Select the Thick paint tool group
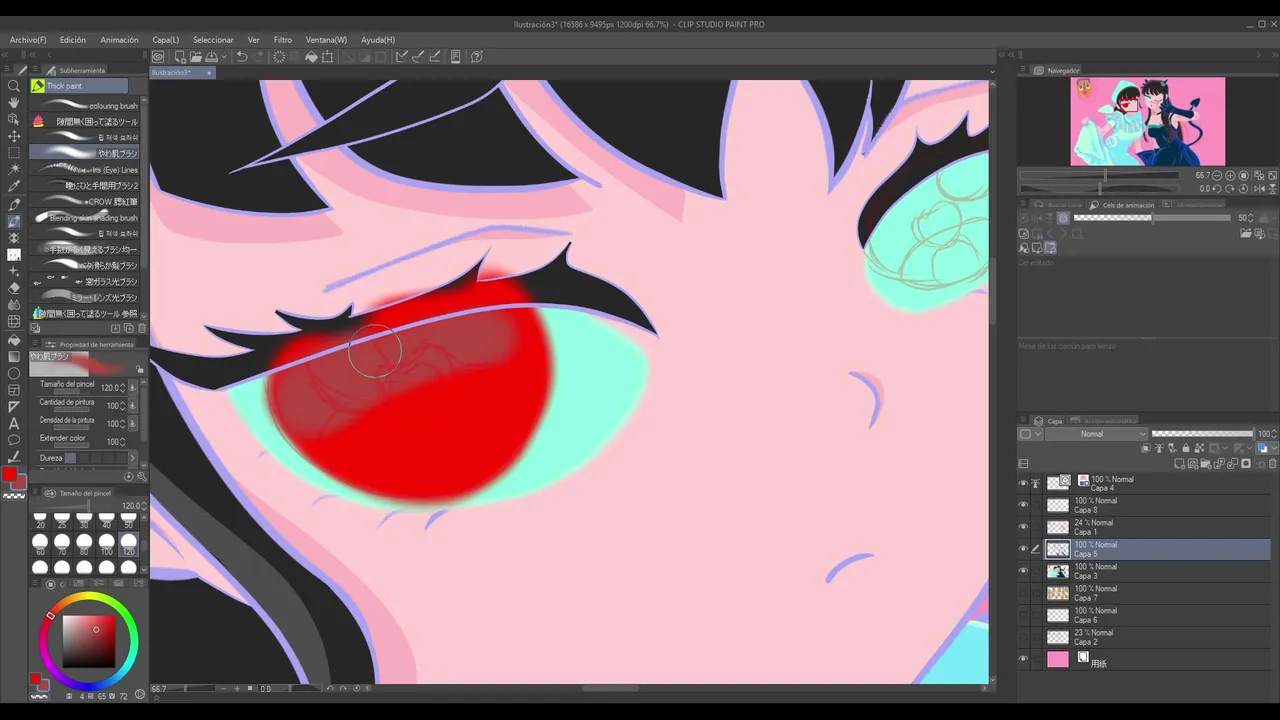The height and width of the screenshot is (720, 1280). click(78, 86)
